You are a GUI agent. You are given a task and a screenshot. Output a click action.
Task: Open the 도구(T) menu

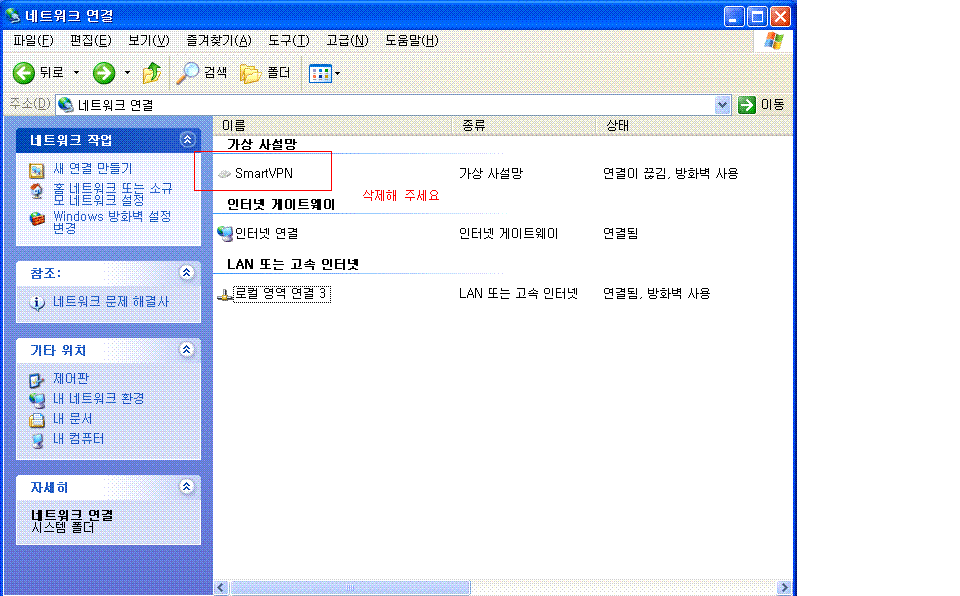[288, 40]
